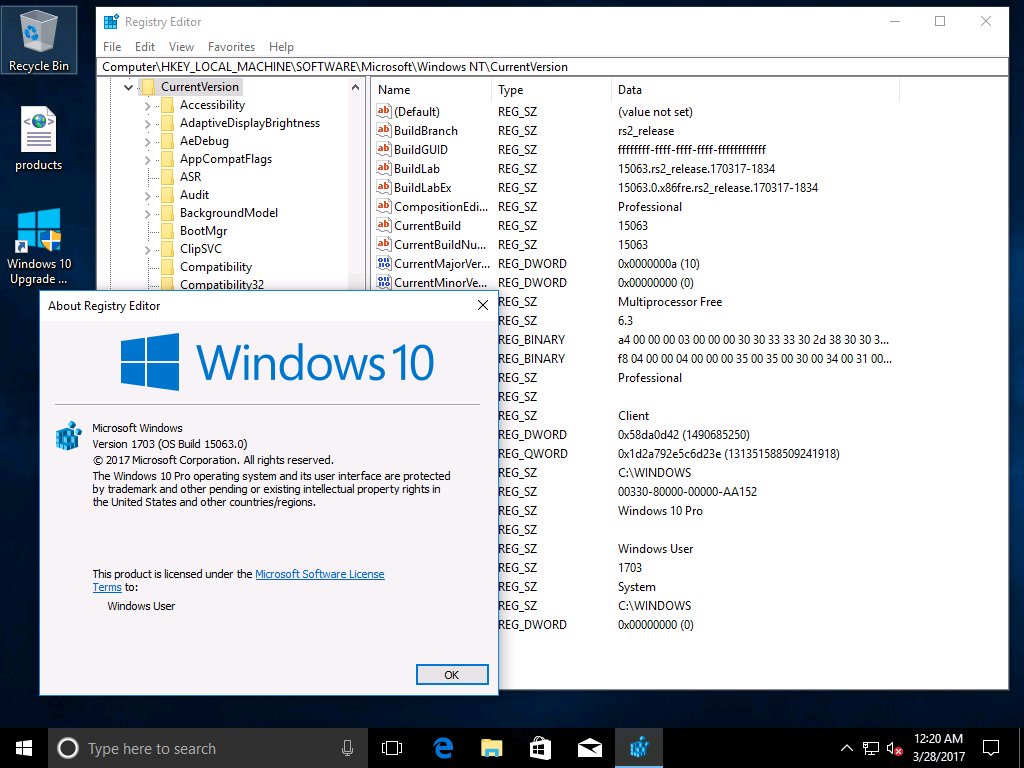The image size is (1024, 768).
Task: Launch Microsoft Edge from taskbar
Action: coord(443,748)
